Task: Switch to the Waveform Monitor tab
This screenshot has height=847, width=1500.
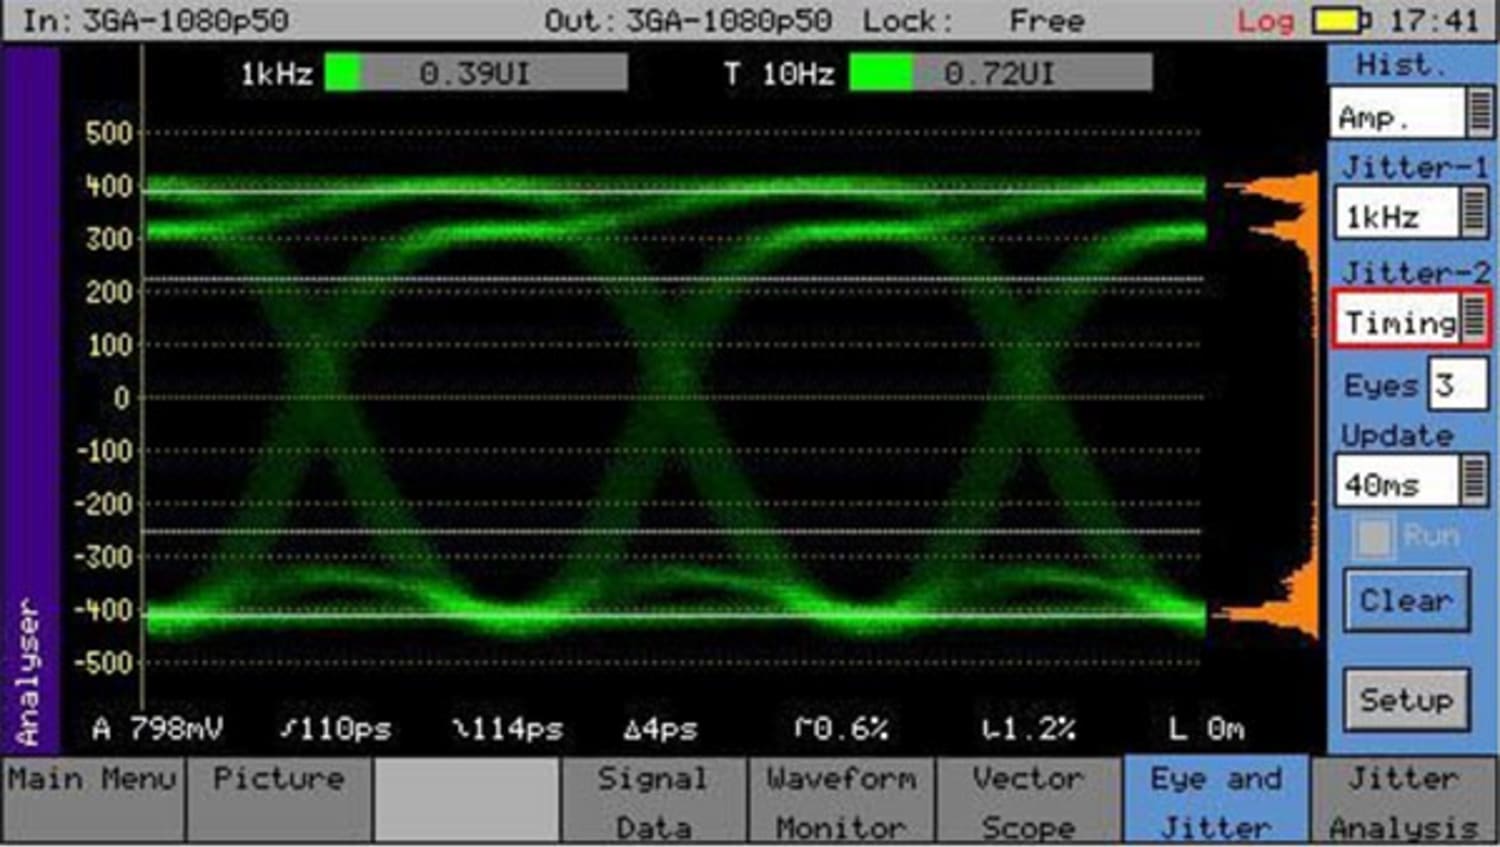Action: click(840, 800)
